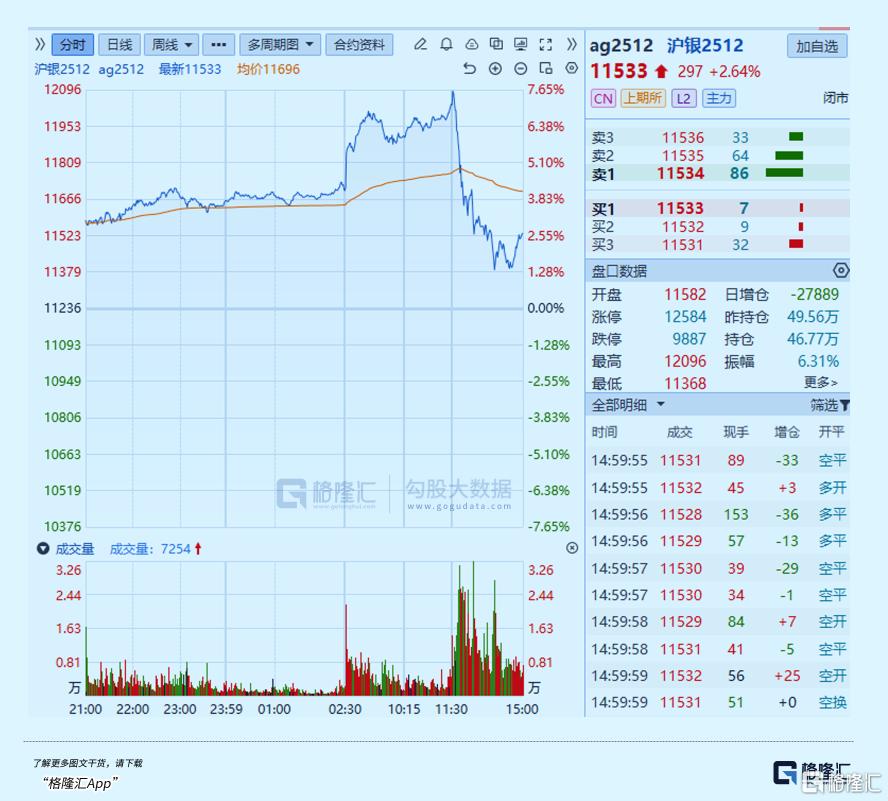Click the 14:59:58 trade at 11529
Image resolution: width=888 pixels, height=801 pixels.
click(718, 621)
